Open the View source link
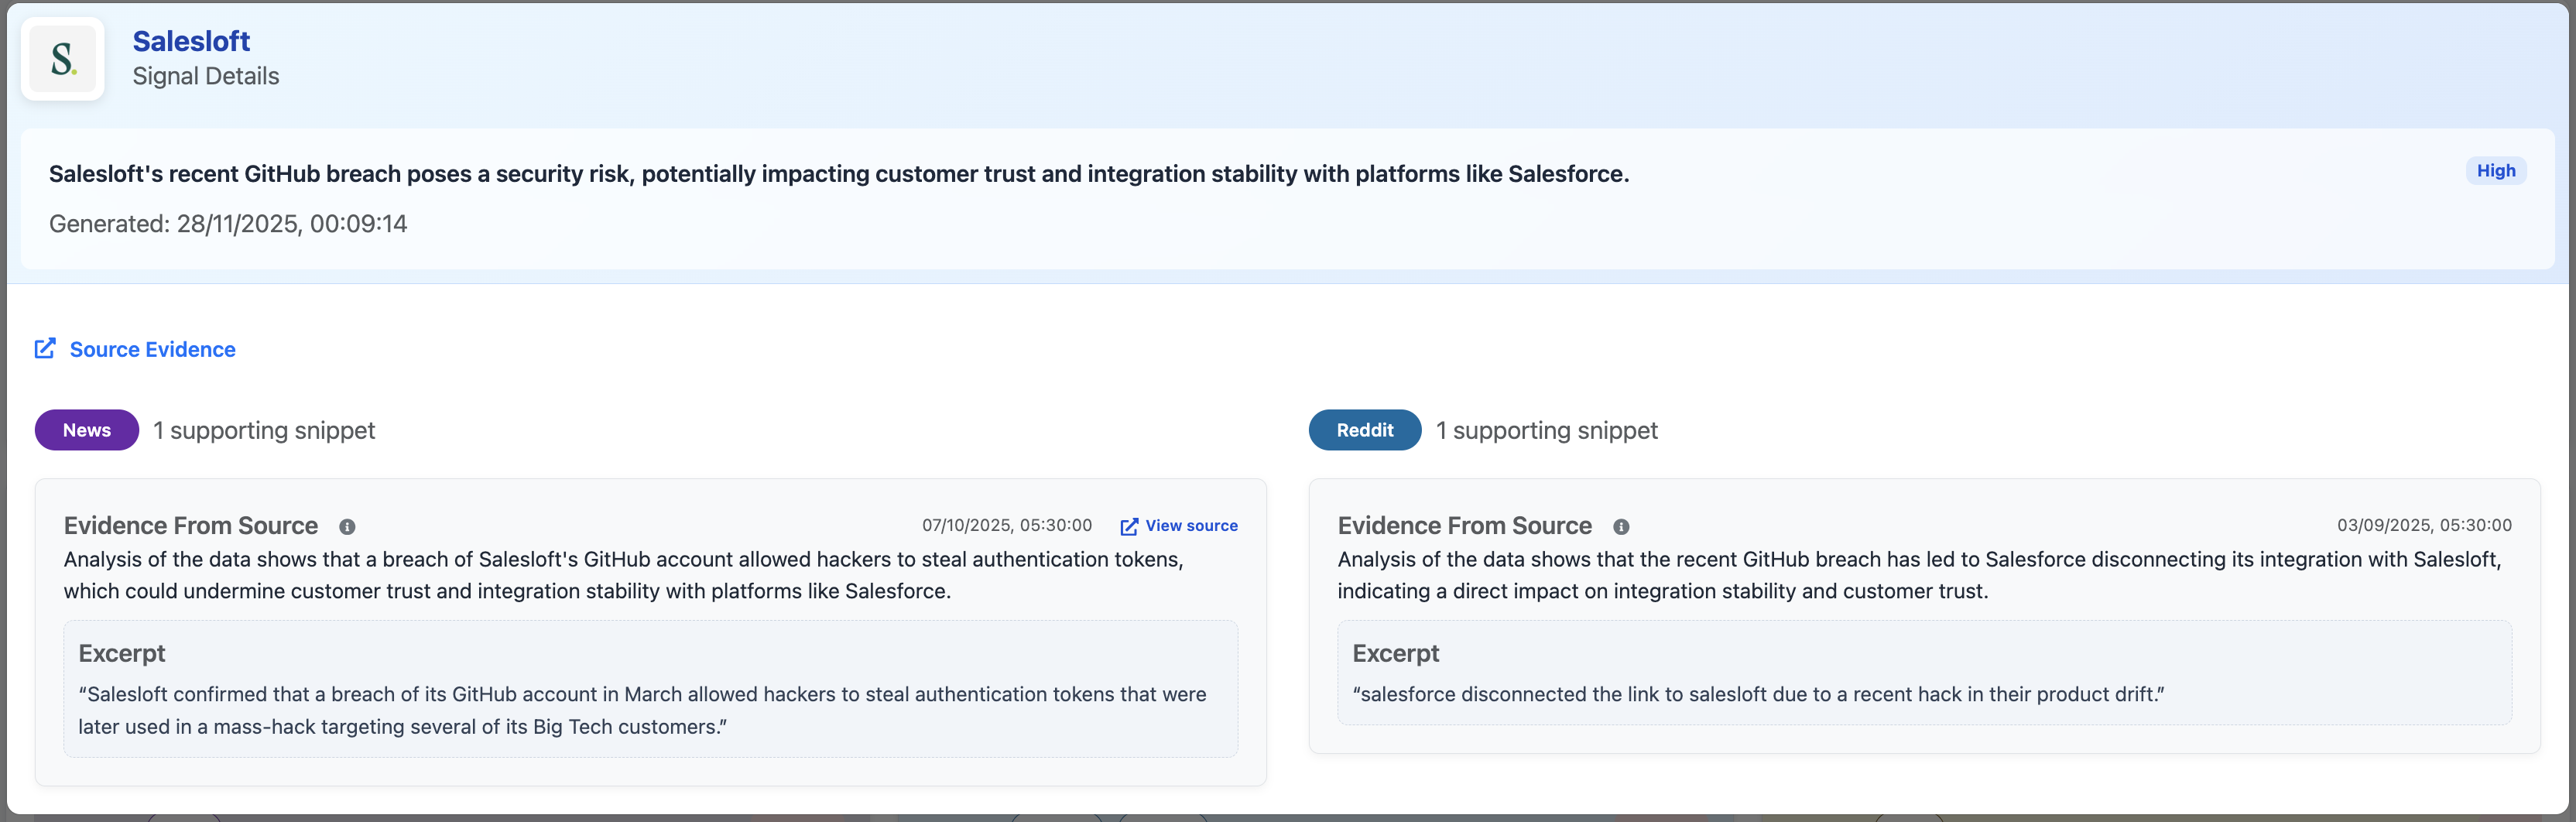 pos(1190,526)
